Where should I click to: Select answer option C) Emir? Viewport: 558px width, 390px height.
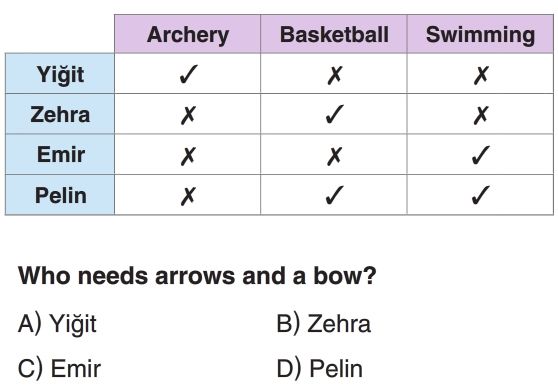59,368
